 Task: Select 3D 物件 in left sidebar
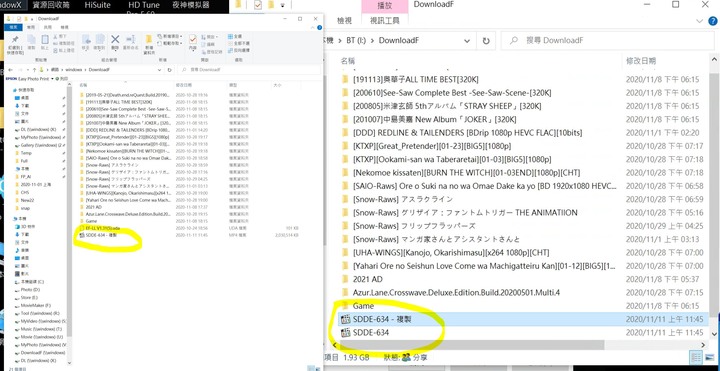(28, 226)
